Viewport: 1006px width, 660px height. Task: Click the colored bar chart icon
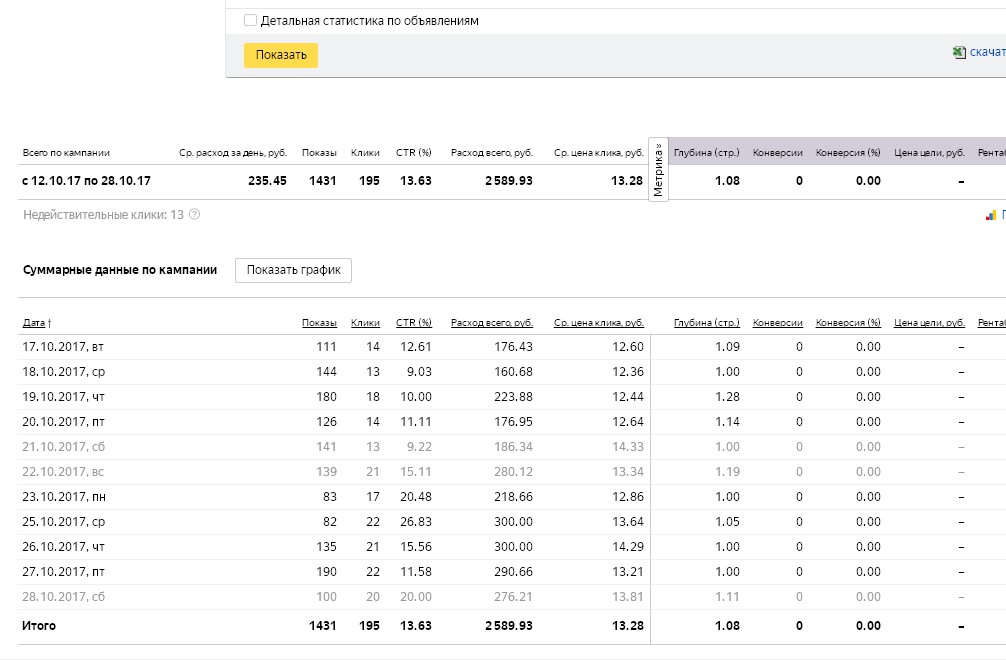[x=991, y=214]
